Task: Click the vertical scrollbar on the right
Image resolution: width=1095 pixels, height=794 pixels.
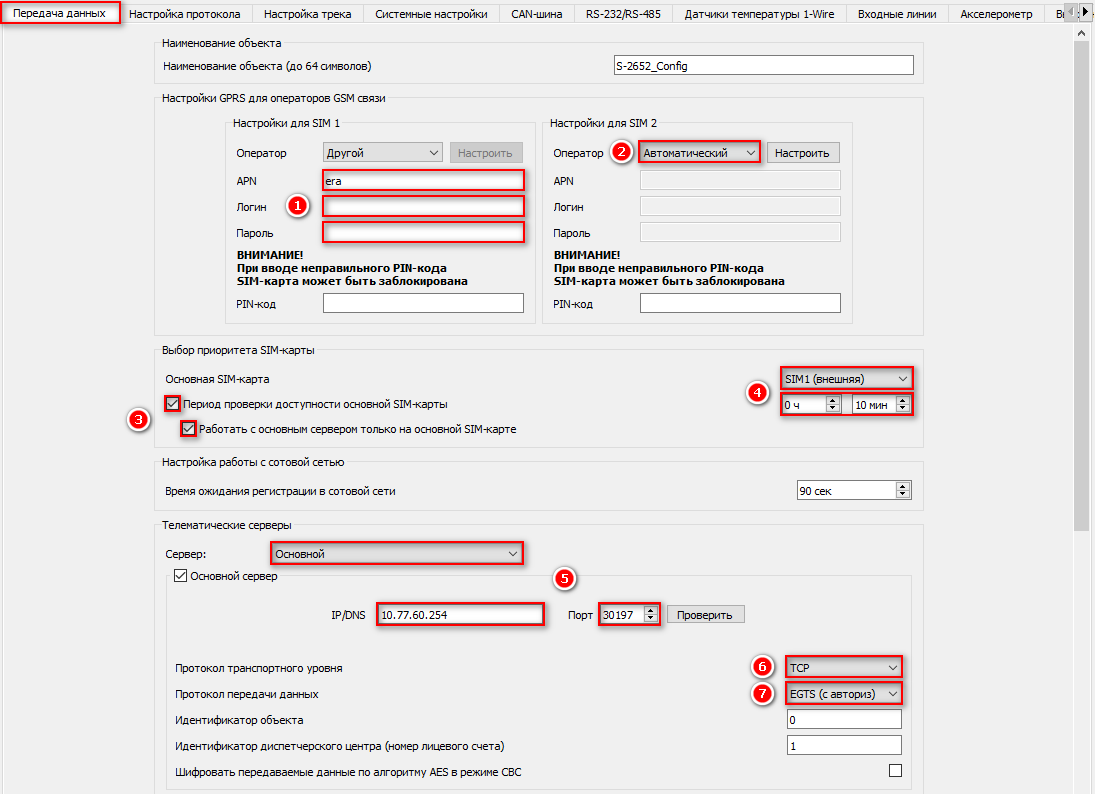Action: pyautogui.click(x=1082, y=300)
